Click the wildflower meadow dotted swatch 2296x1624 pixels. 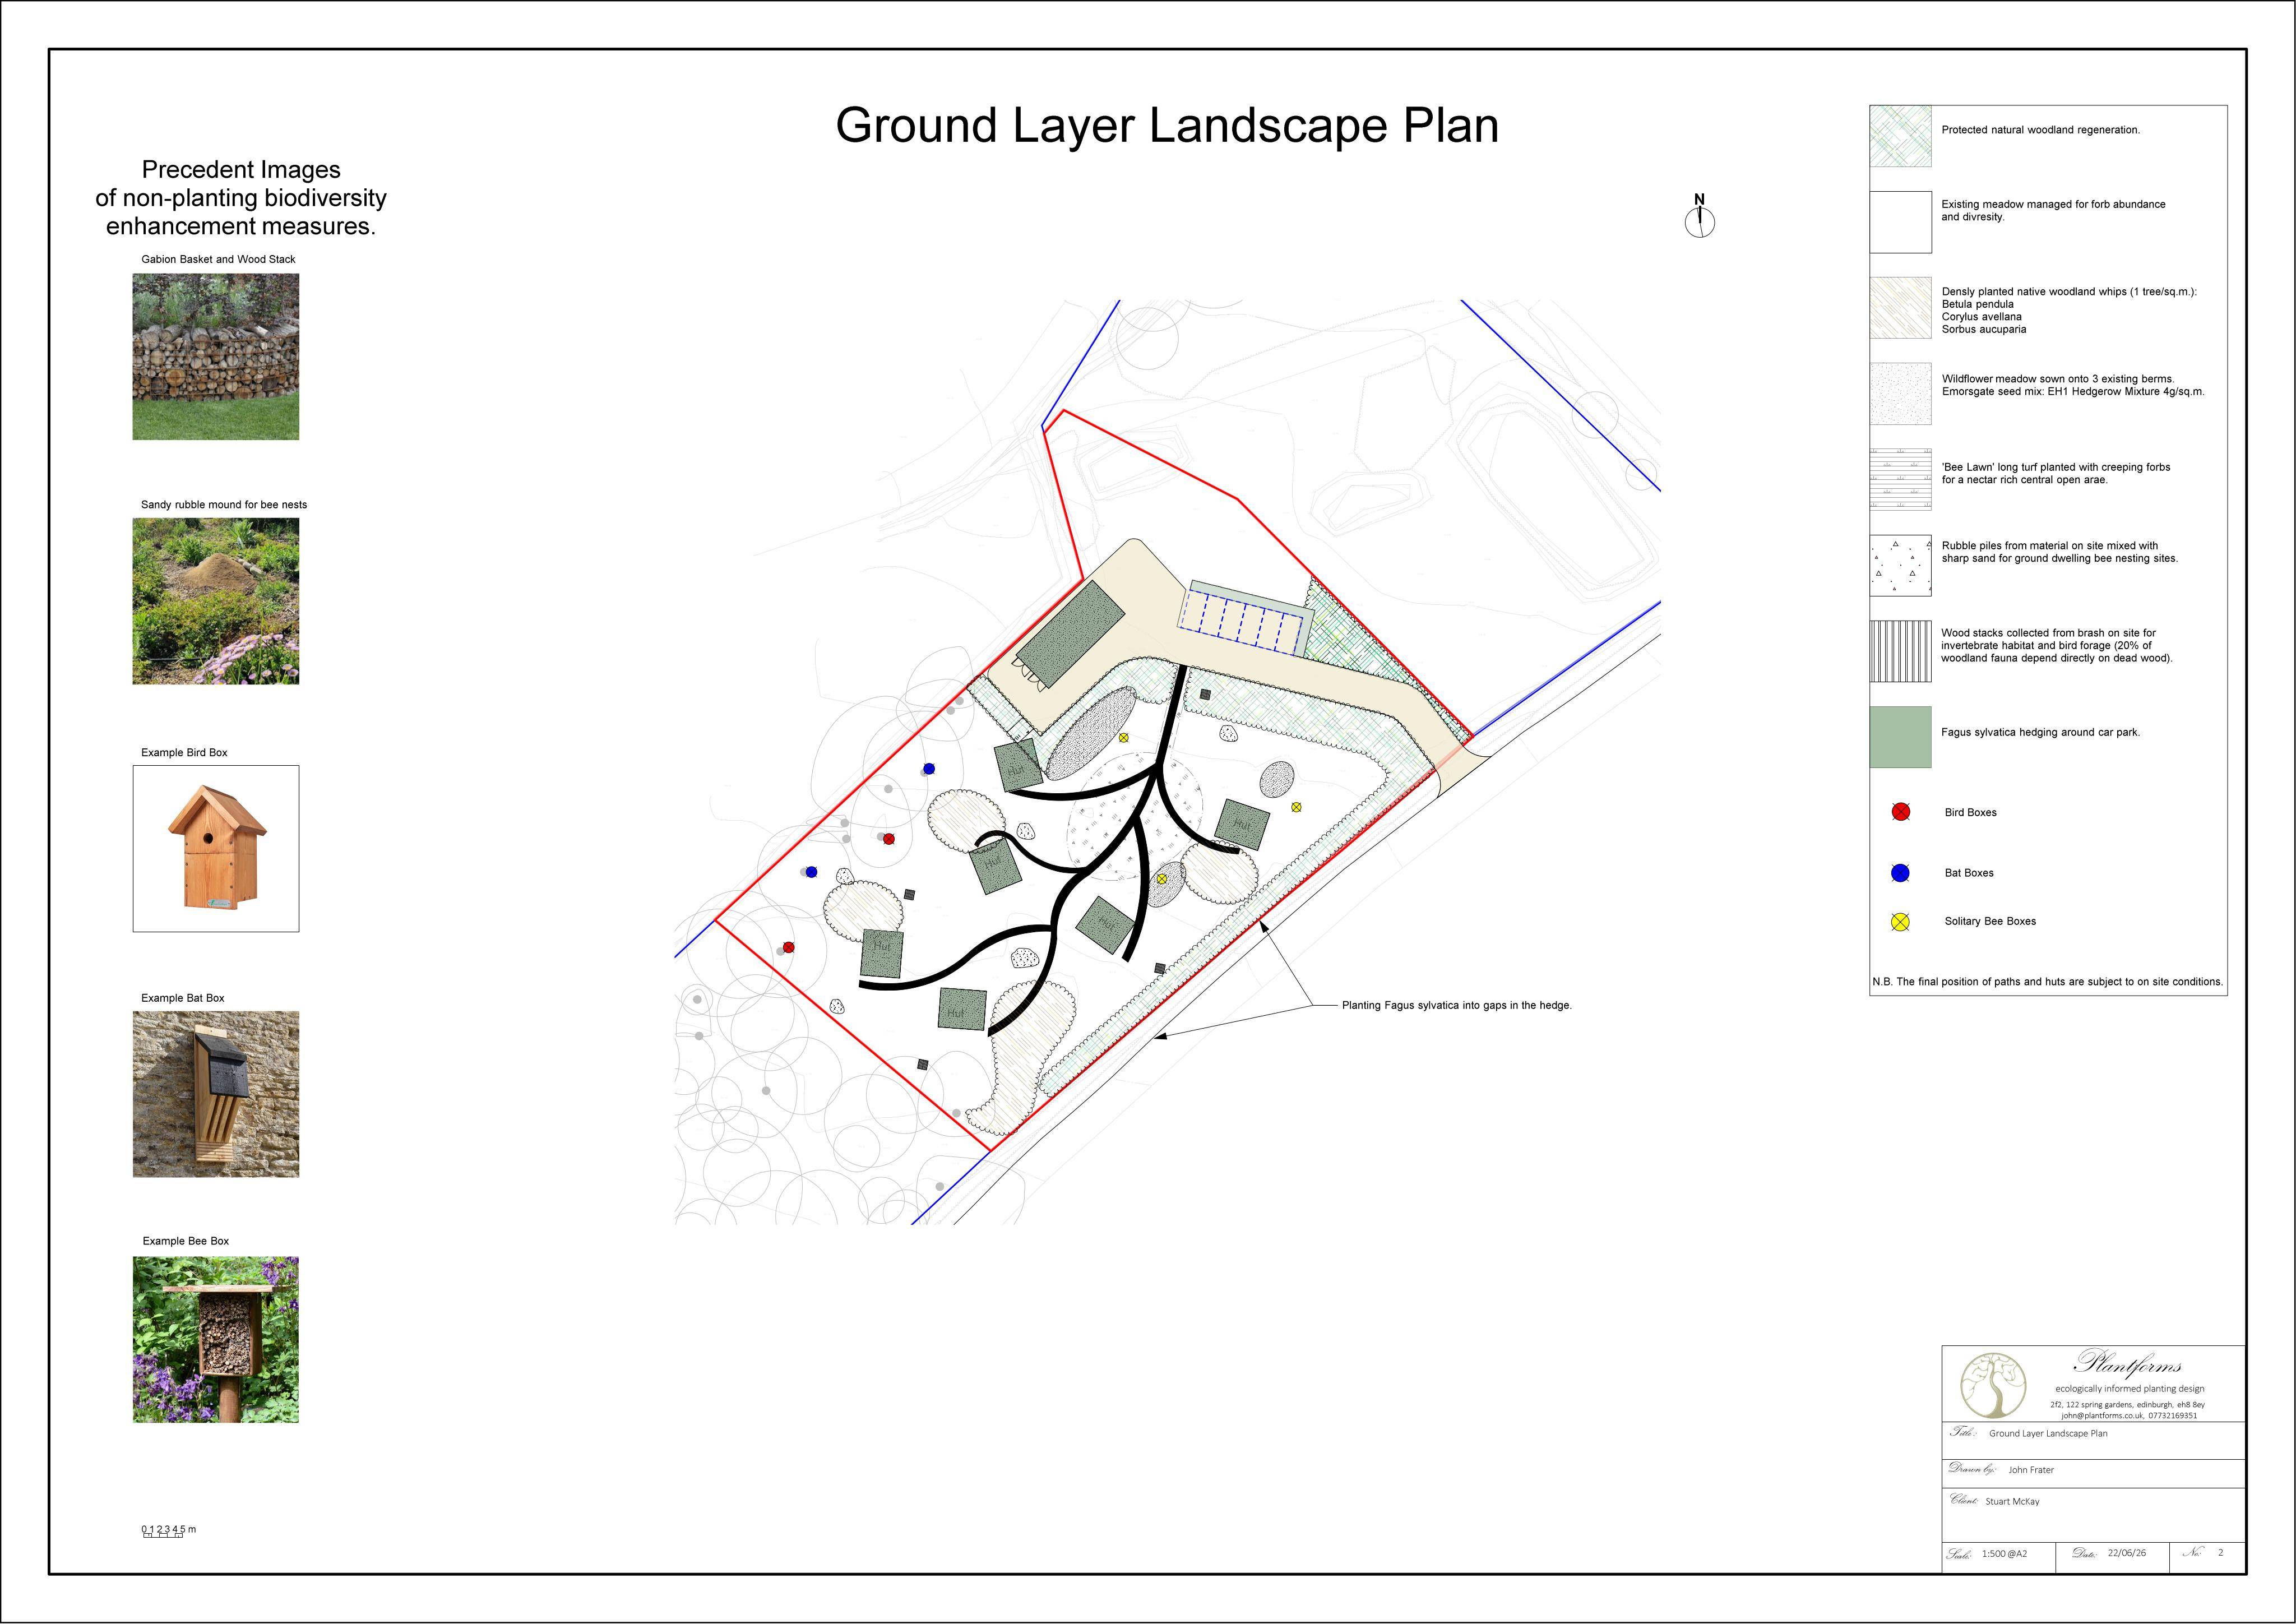[1900, 394]
